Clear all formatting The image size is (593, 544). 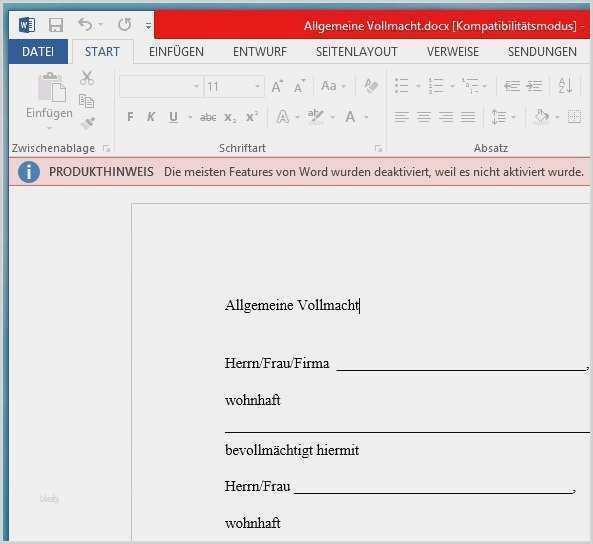click(x=371, y=85)
